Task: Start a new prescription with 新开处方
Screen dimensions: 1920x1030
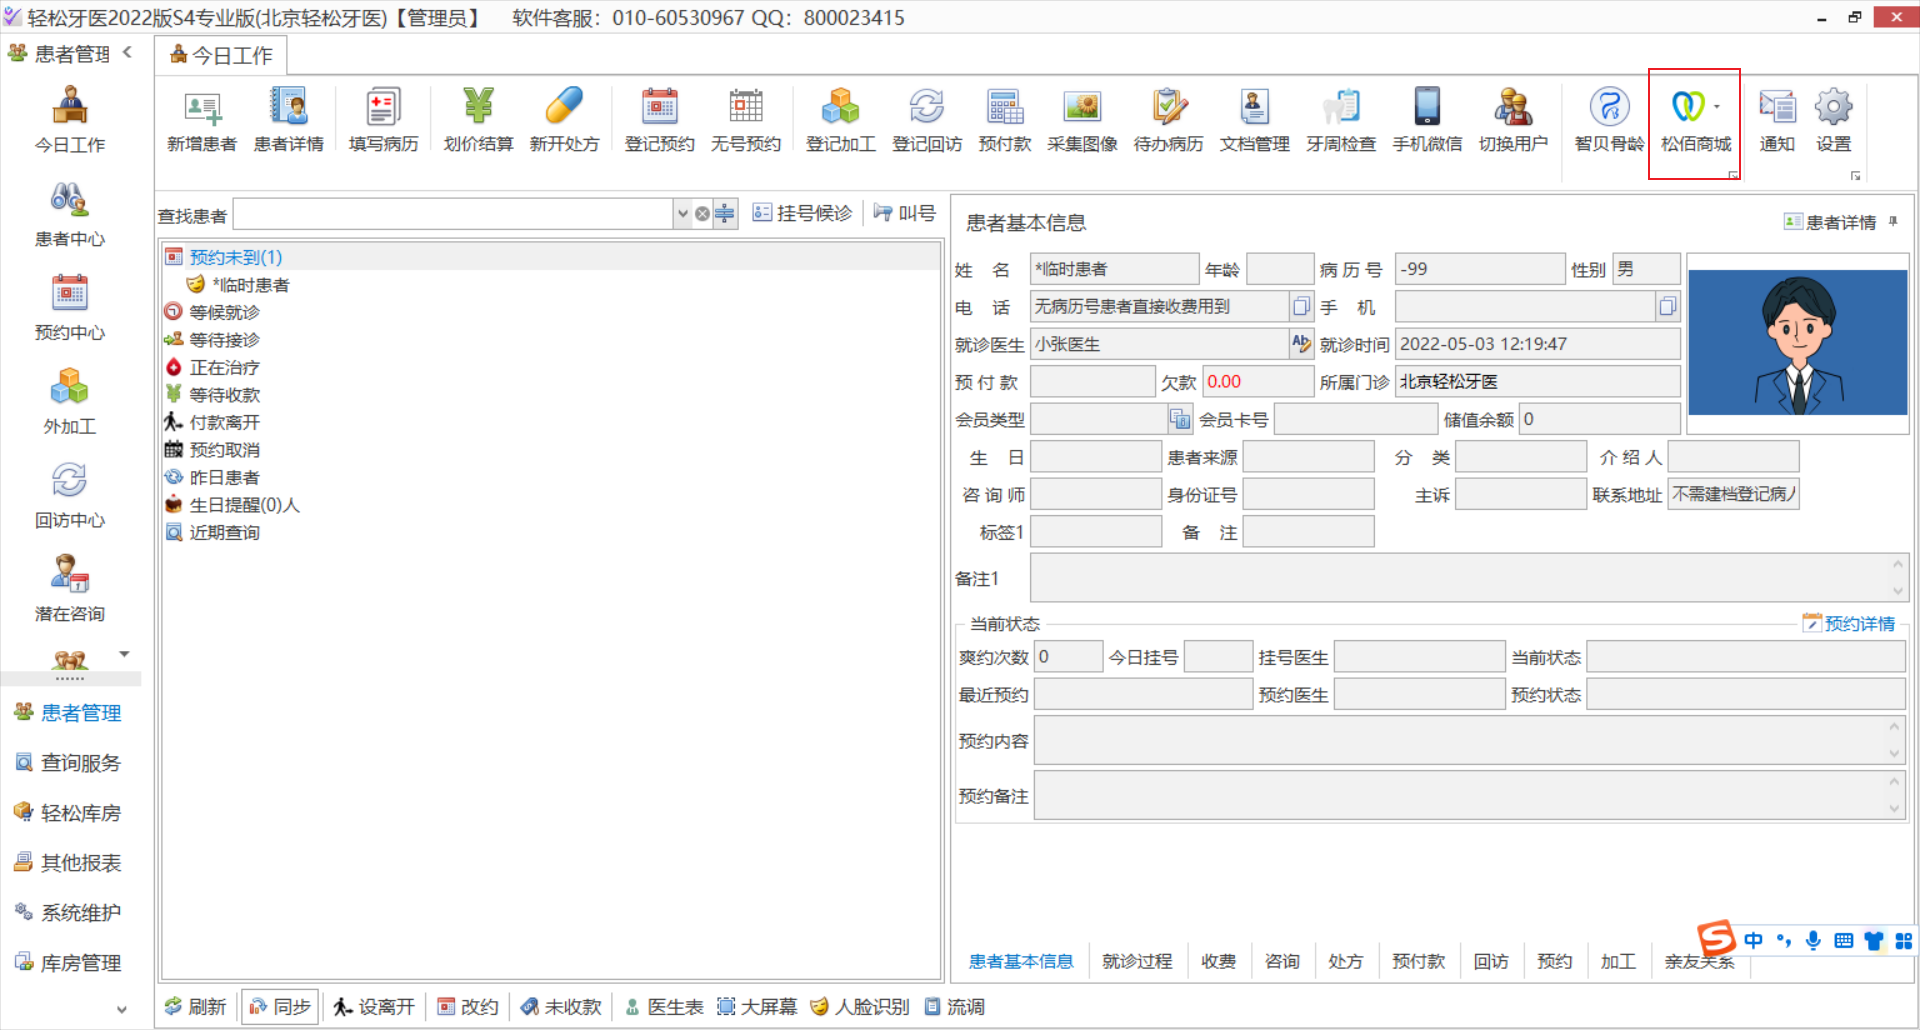Action: click(x=564, y=120)
